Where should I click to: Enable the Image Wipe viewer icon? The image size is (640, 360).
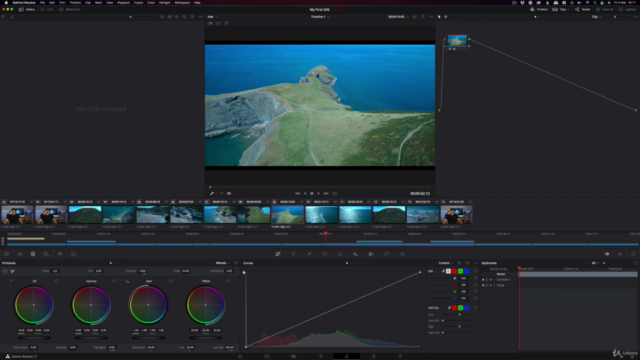click(x=210, y=23)
